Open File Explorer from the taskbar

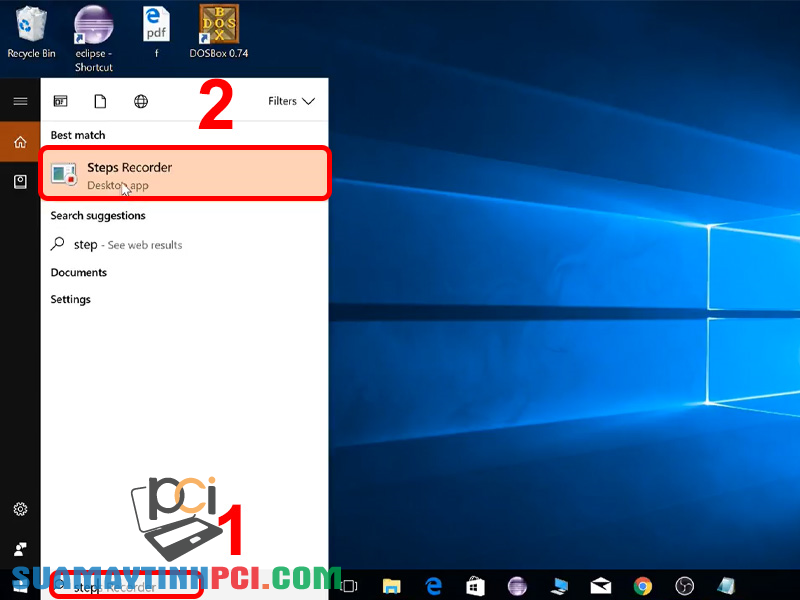tap(391, 586)
